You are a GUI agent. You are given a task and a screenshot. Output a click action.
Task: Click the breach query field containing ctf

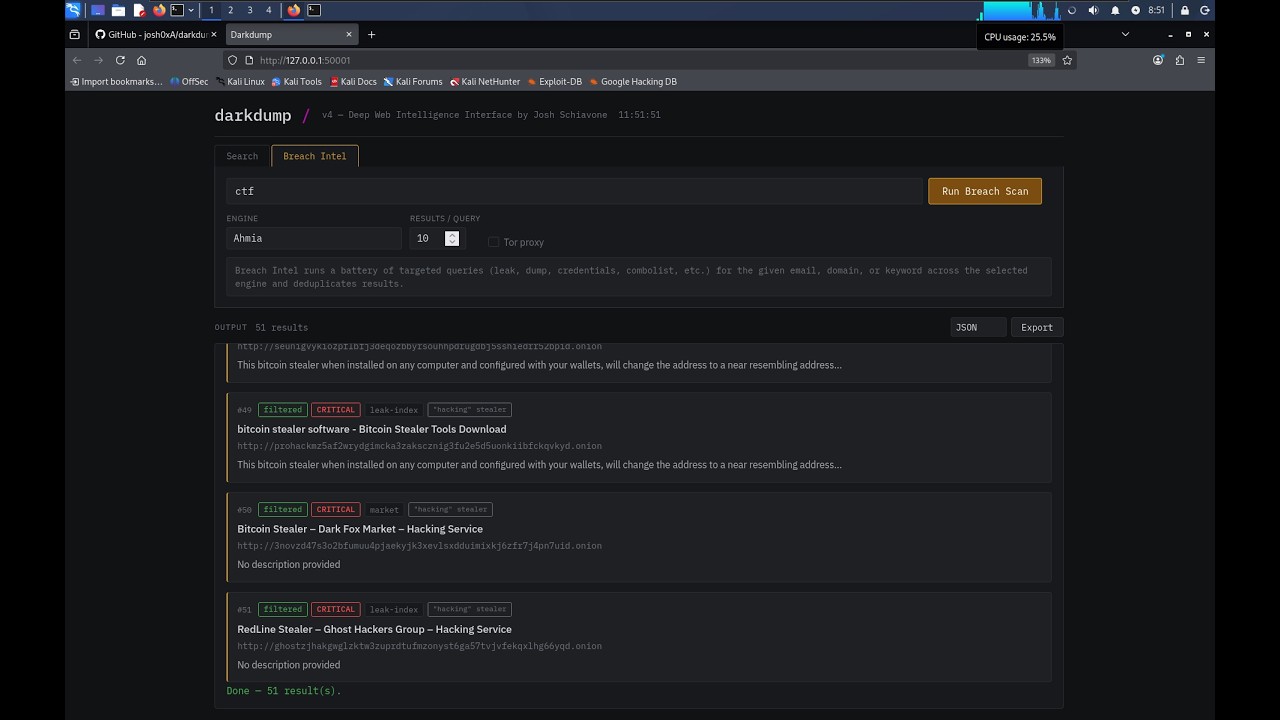(574, 191)
